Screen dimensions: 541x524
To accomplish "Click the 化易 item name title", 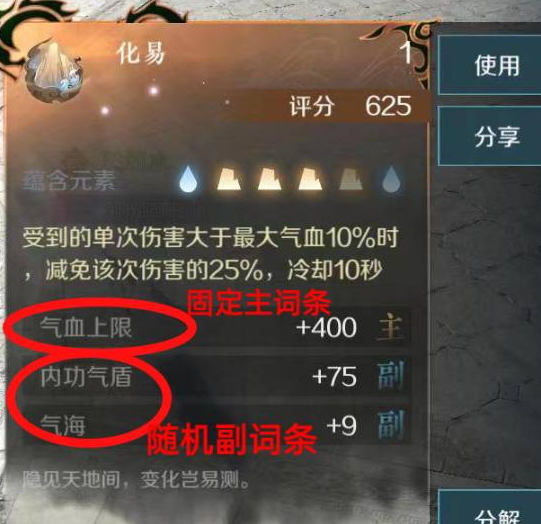I will point(140,54).
